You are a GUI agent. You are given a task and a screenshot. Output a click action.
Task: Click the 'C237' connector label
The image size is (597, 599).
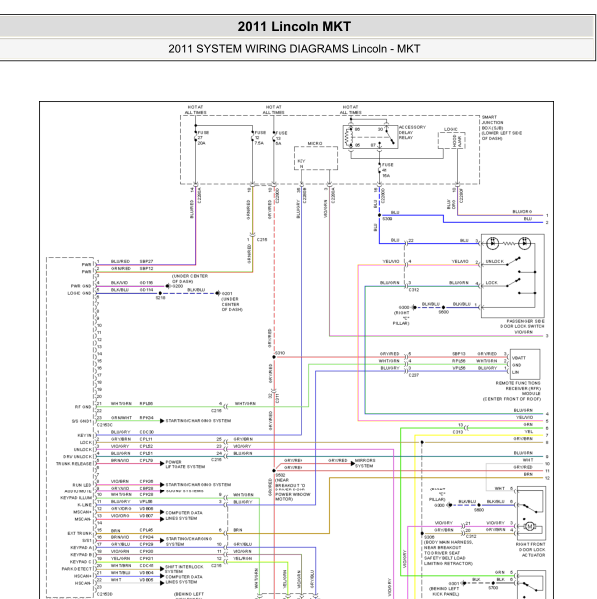414,376
